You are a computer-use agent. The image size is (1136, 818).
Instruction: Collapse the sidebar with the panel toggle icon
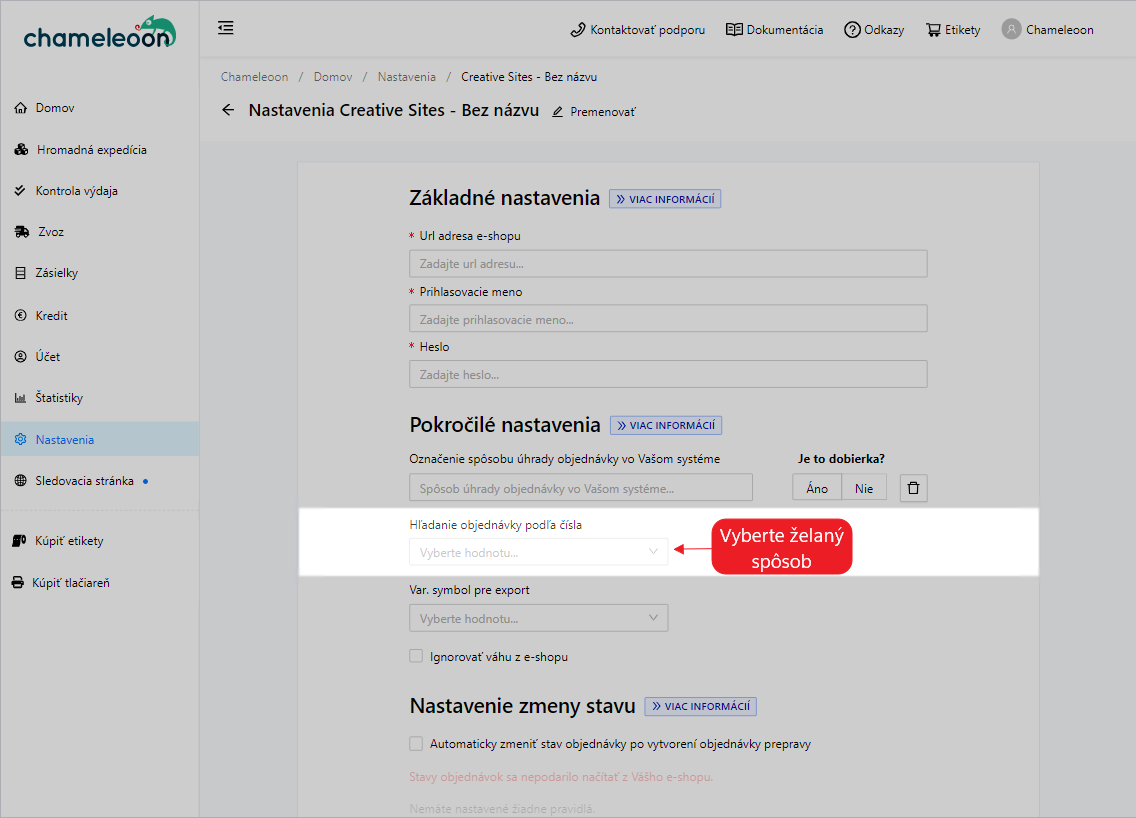(225, 28)
